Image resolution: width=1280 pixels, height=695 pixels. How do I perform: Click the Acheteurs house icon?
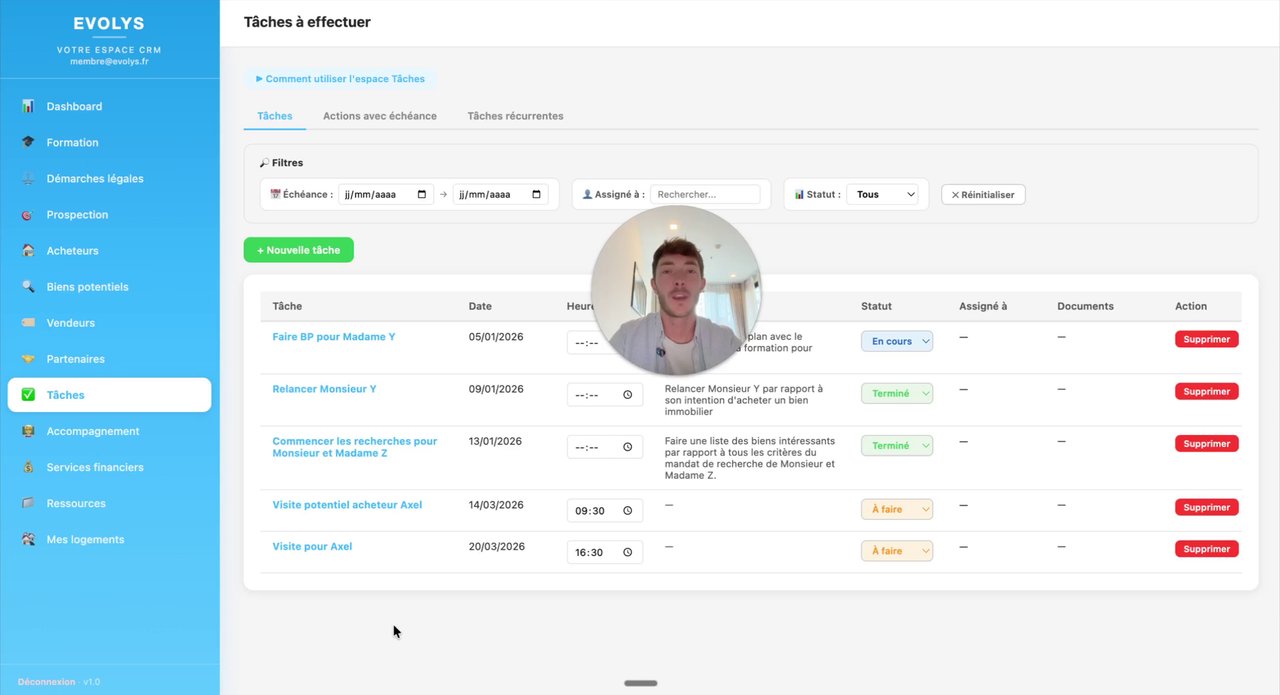pyautogui.click(x=28, y=250)
